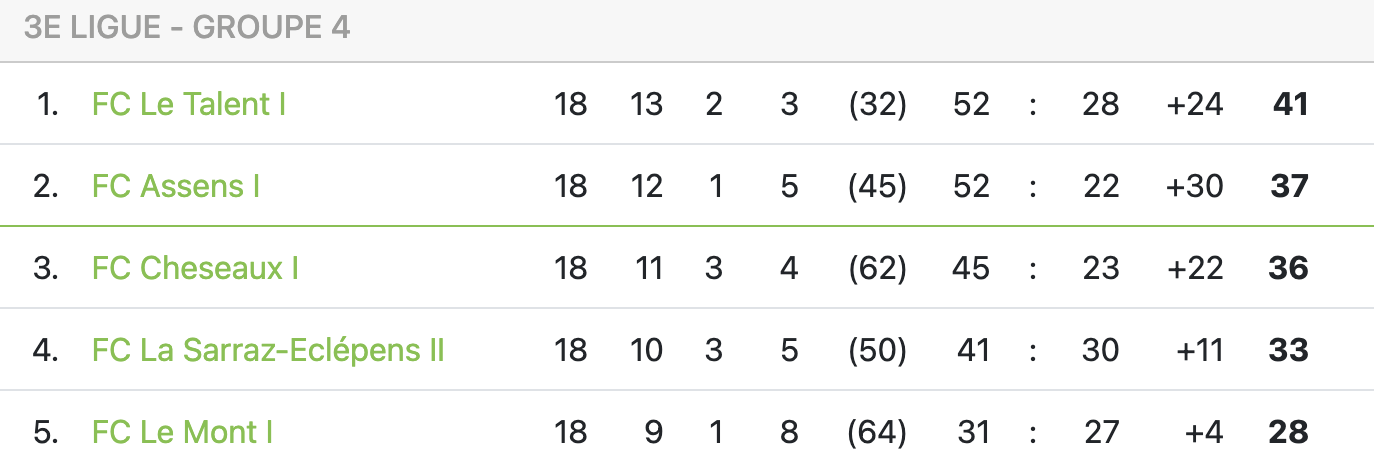Screen dimensions: 1374x466
Task: Select the bold 33 points value
Action: tap(1288, 350)
